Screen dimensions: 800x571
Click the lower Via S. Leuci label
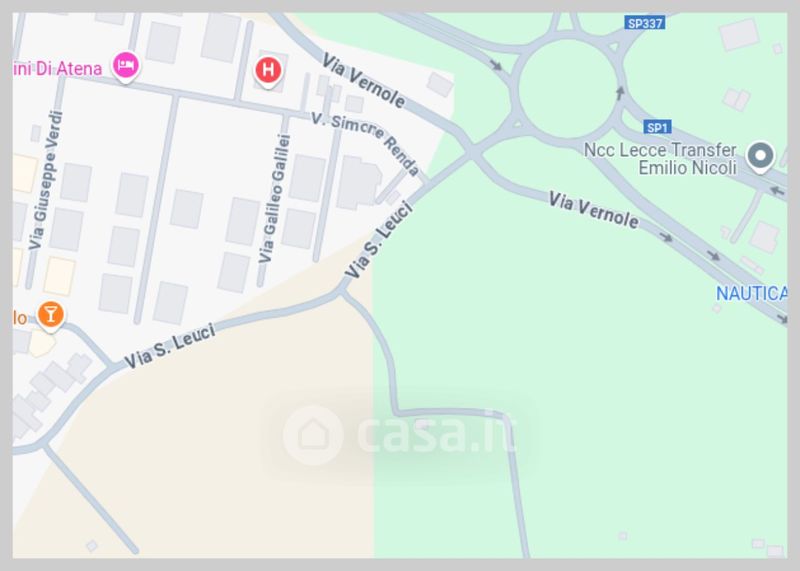(x=170, y=346)
